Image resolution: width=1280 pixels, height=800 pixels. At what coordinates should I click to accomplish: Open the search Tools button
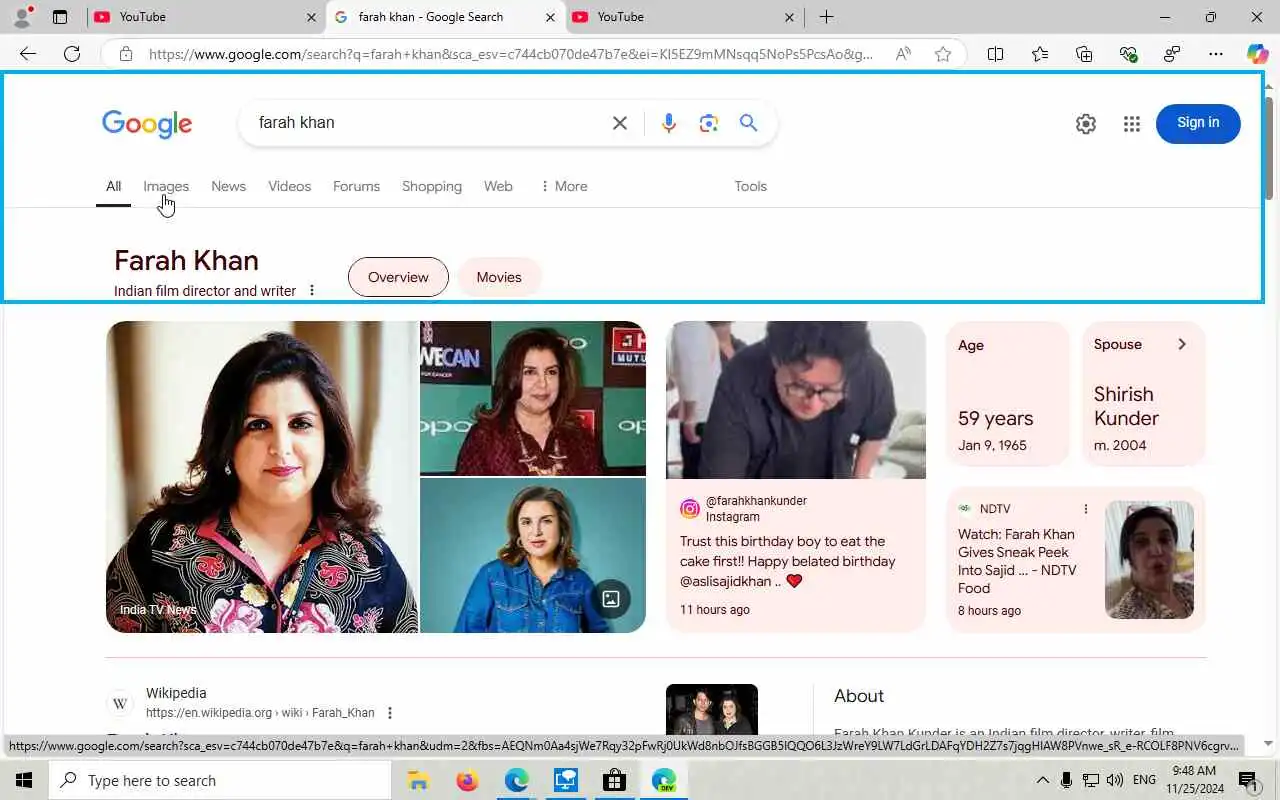pyautogui.click(x=750, y=186)
